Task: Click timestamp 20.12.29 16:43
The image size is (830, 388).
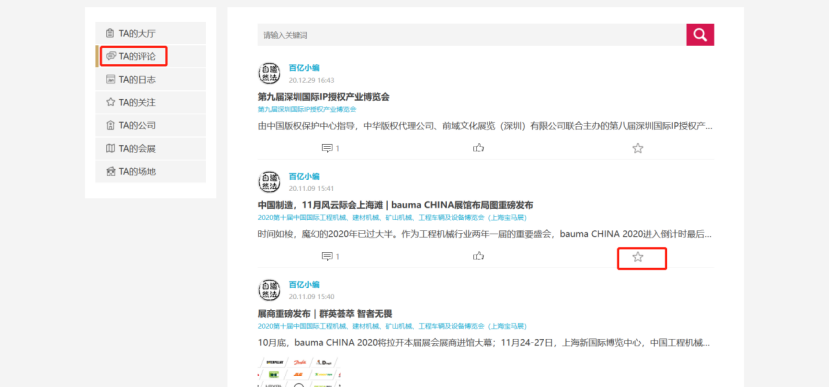Action: pyautogui.click(x=311, y=80)
